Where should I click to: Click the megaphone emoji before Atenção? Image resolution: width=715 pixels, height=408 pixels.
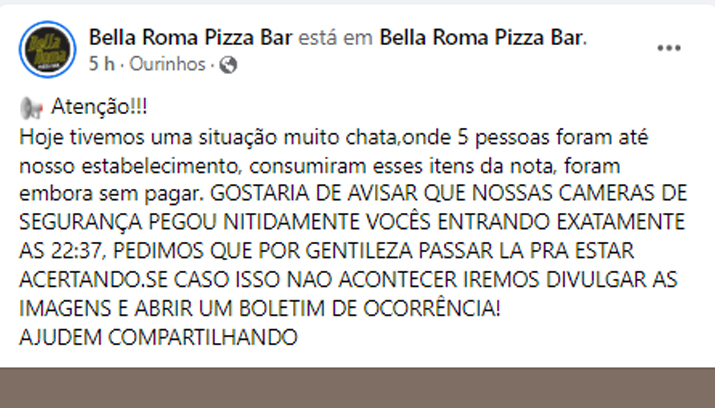[x=31, y=108]
